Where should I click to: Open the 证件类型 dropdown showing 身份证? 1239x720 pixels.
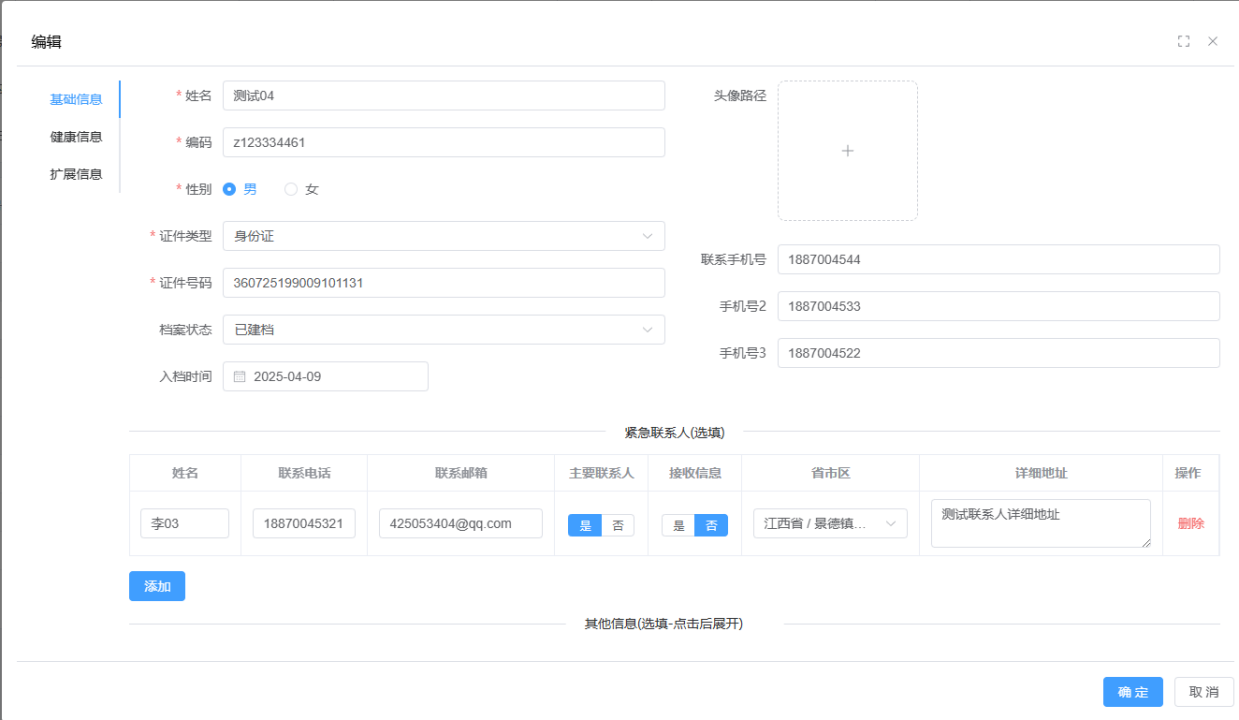(x=444, y=236)
